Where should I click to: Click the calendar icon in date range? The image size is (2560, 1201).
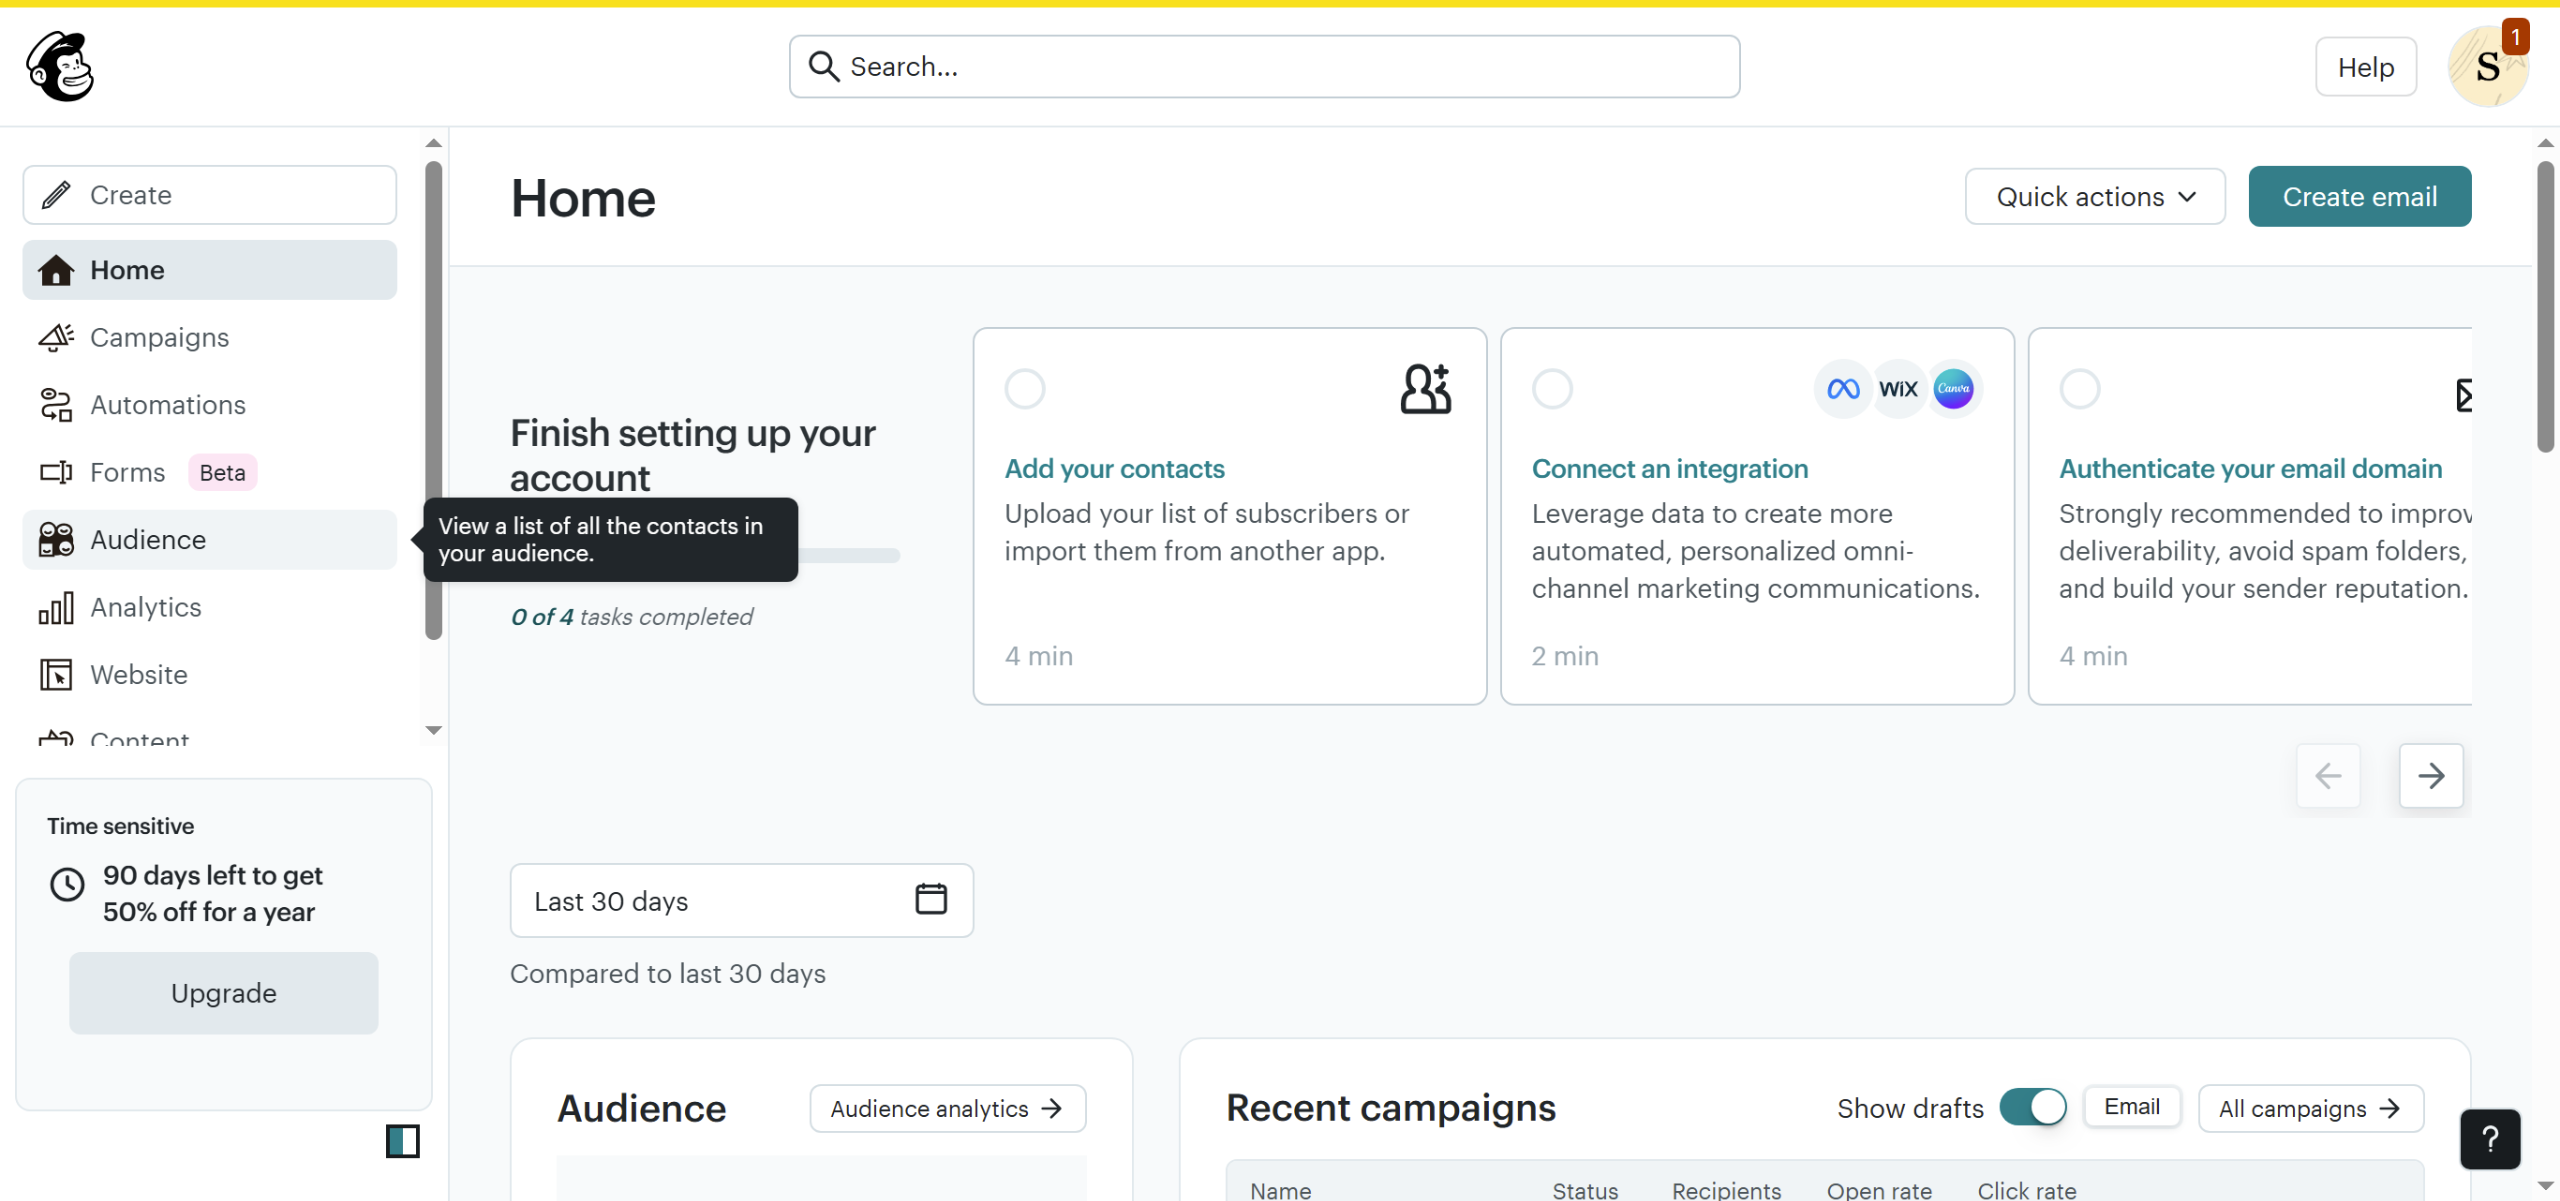point(930,899)
